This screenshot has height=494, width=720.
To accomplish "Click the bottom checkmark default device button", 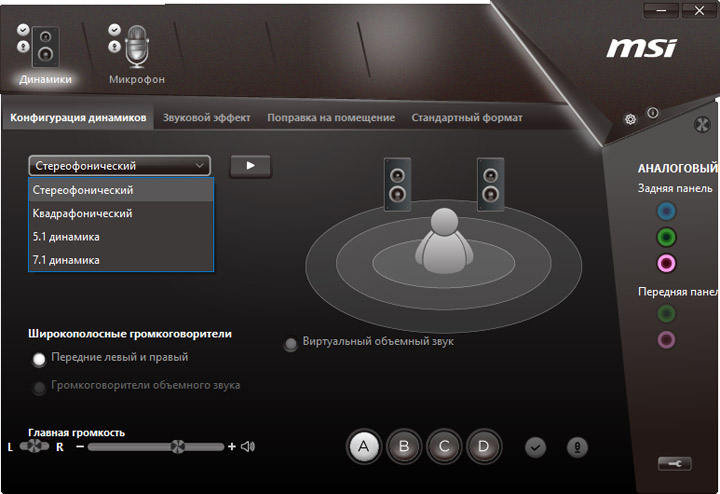I will [x=535, y=447].
